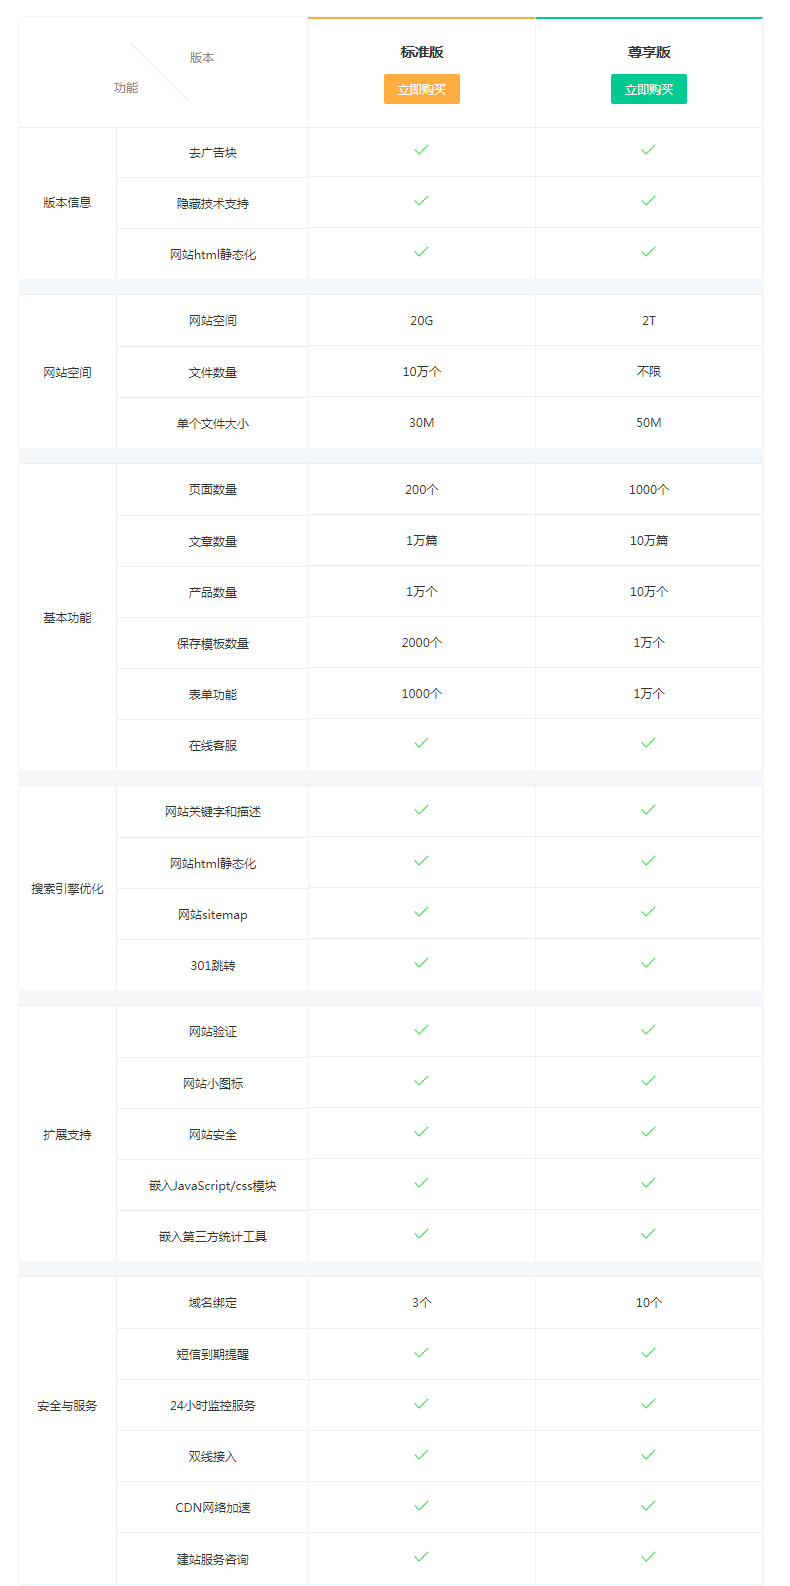The image size is (790, 1586).
Task: Click 尊享版 checkmark for 隐藏技术支持
Action: pos(649,201)
